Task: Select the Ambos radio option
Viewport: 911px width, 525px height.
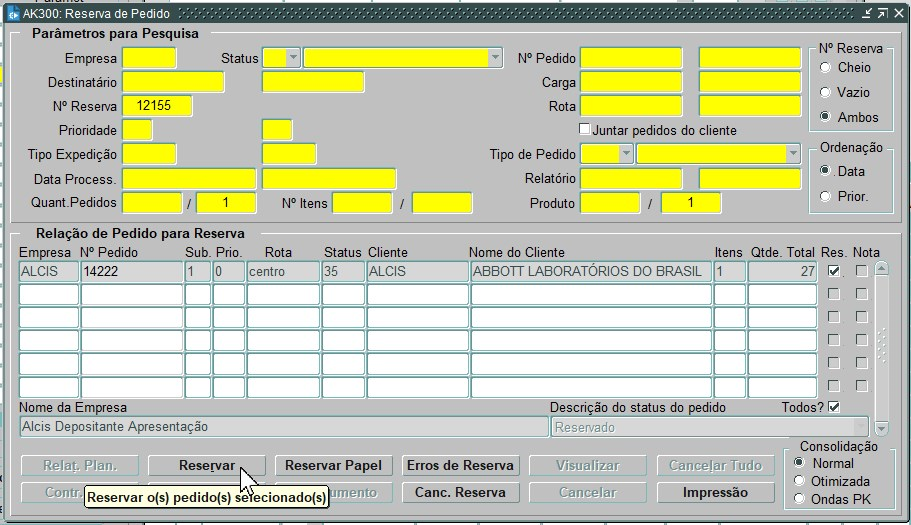Action: coord(825,117)
